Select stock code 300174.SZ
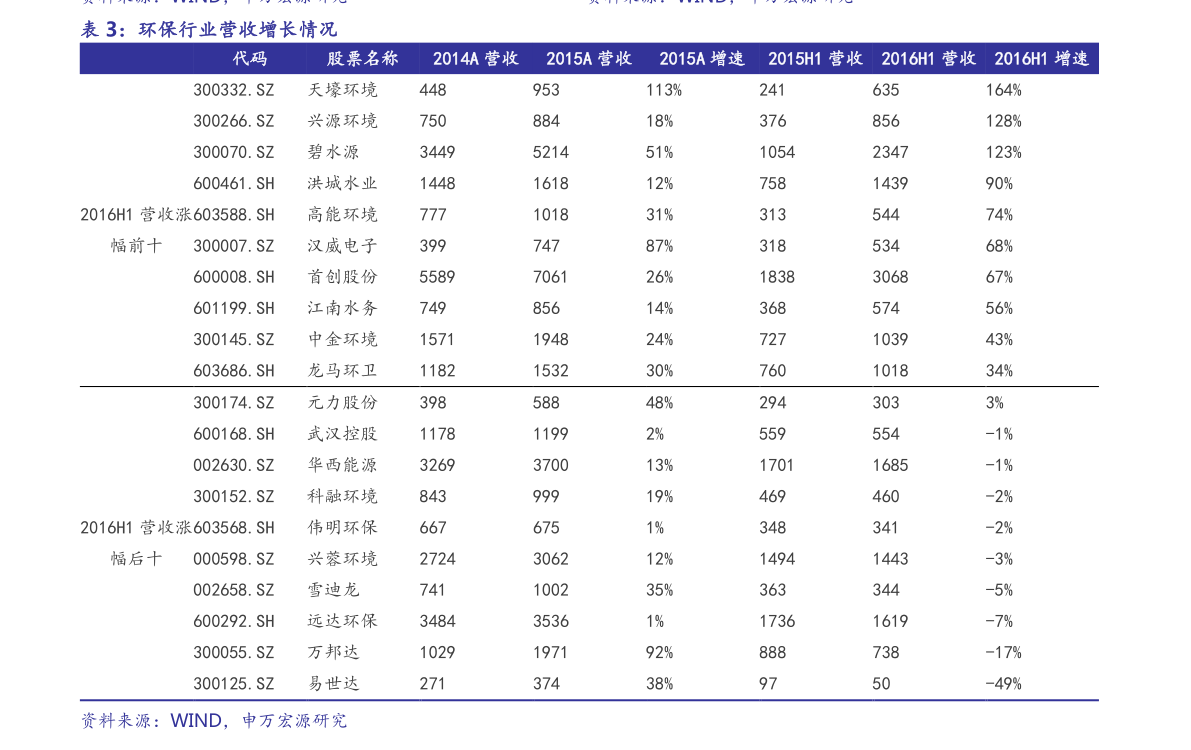Image resolution: width=1191 pixels, height=750 pixels. click(x=233, y=403)
